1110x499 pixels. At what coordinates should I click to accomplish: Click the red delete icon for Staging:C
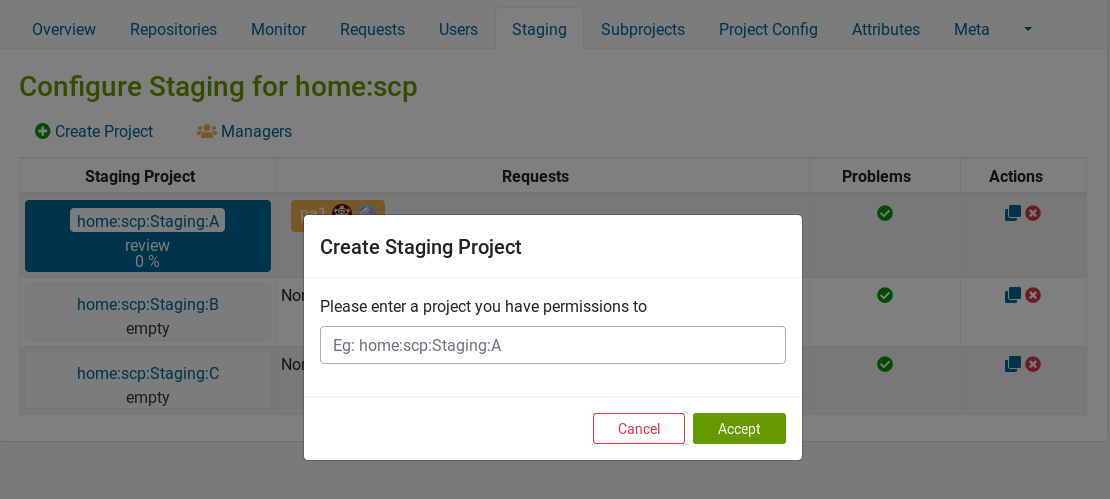point(1033,364)
